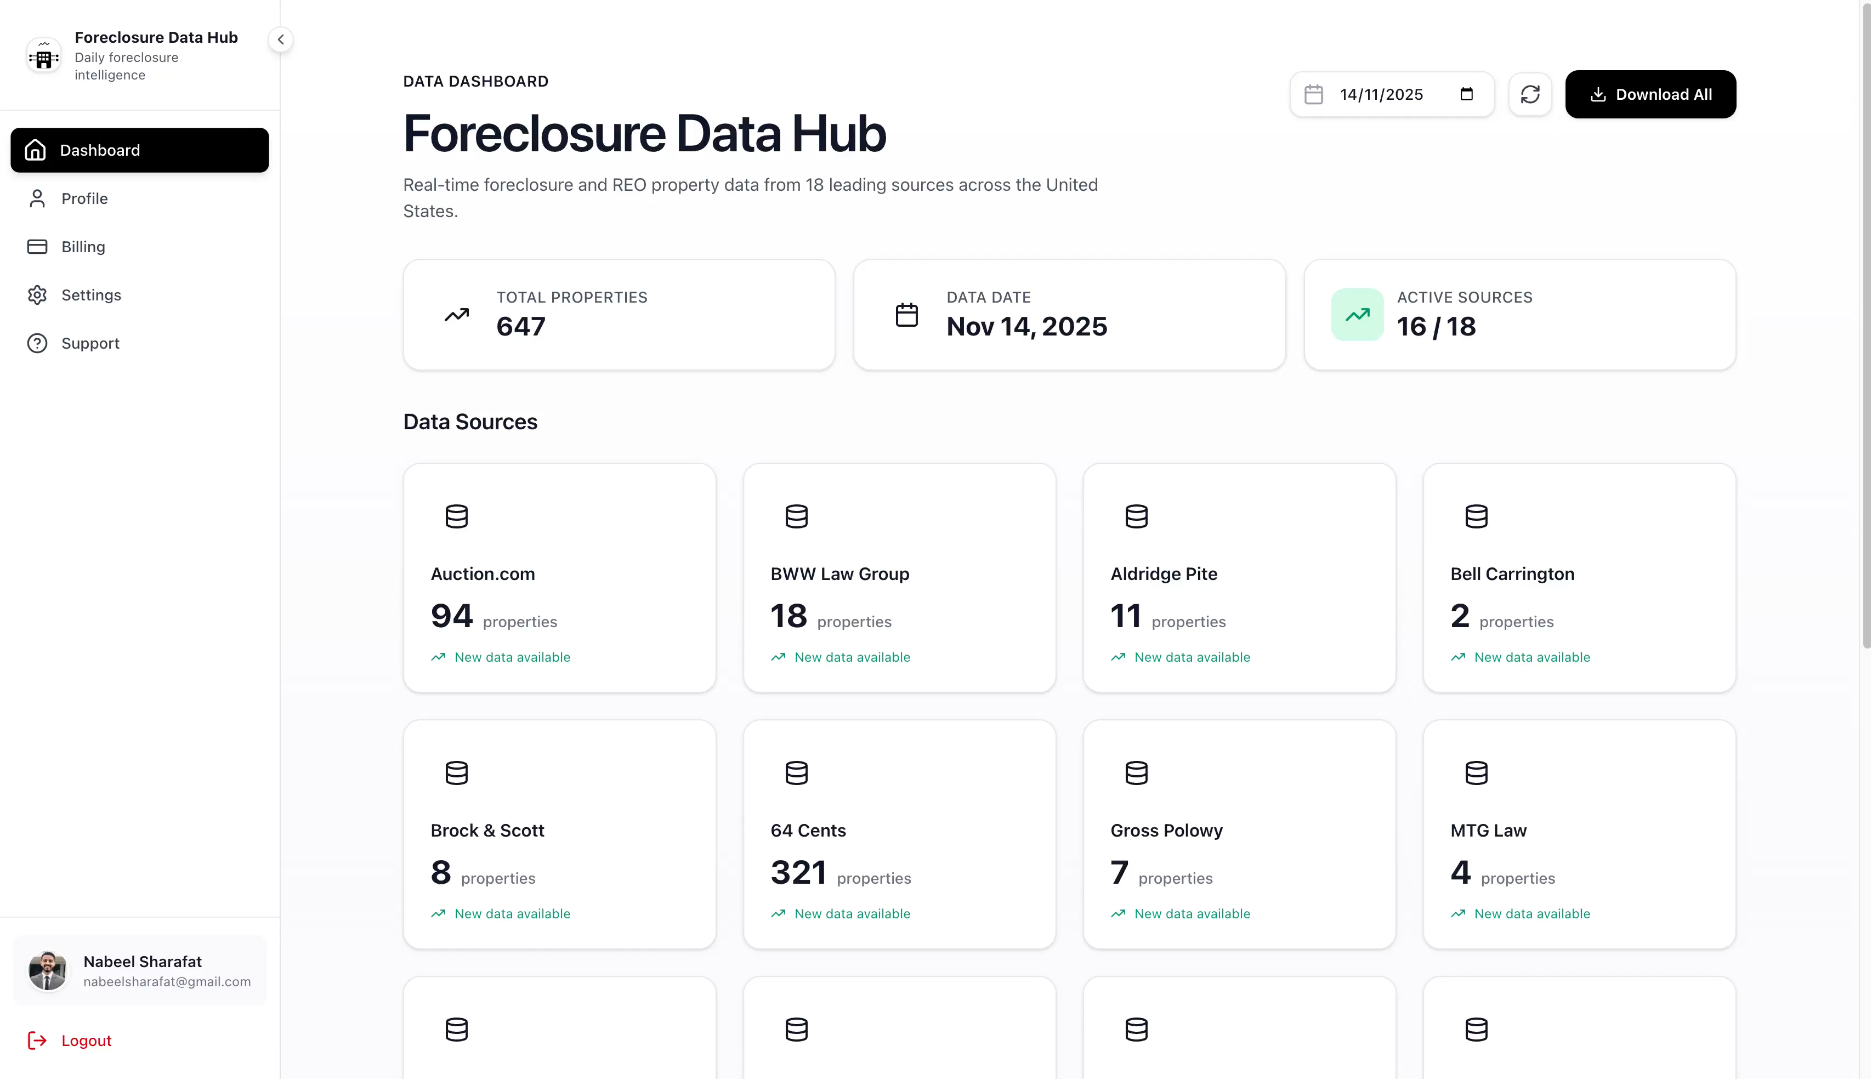This screenshot has height=1079, width=1871.
Task: Click the date input showing 14/11/2025
Action: tap(1380, 94)
